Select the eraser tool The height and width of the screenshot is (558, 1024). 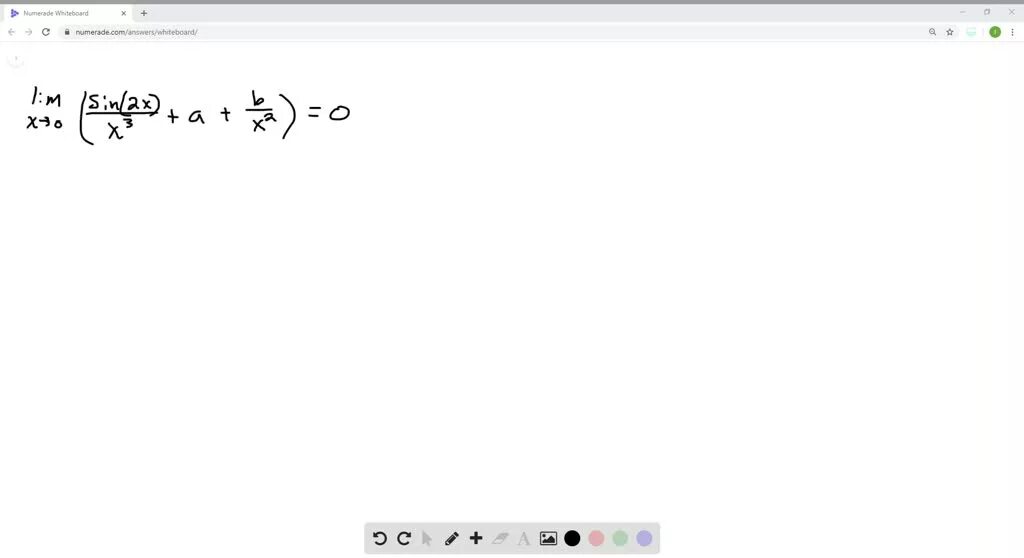click(x=500, y=538)
